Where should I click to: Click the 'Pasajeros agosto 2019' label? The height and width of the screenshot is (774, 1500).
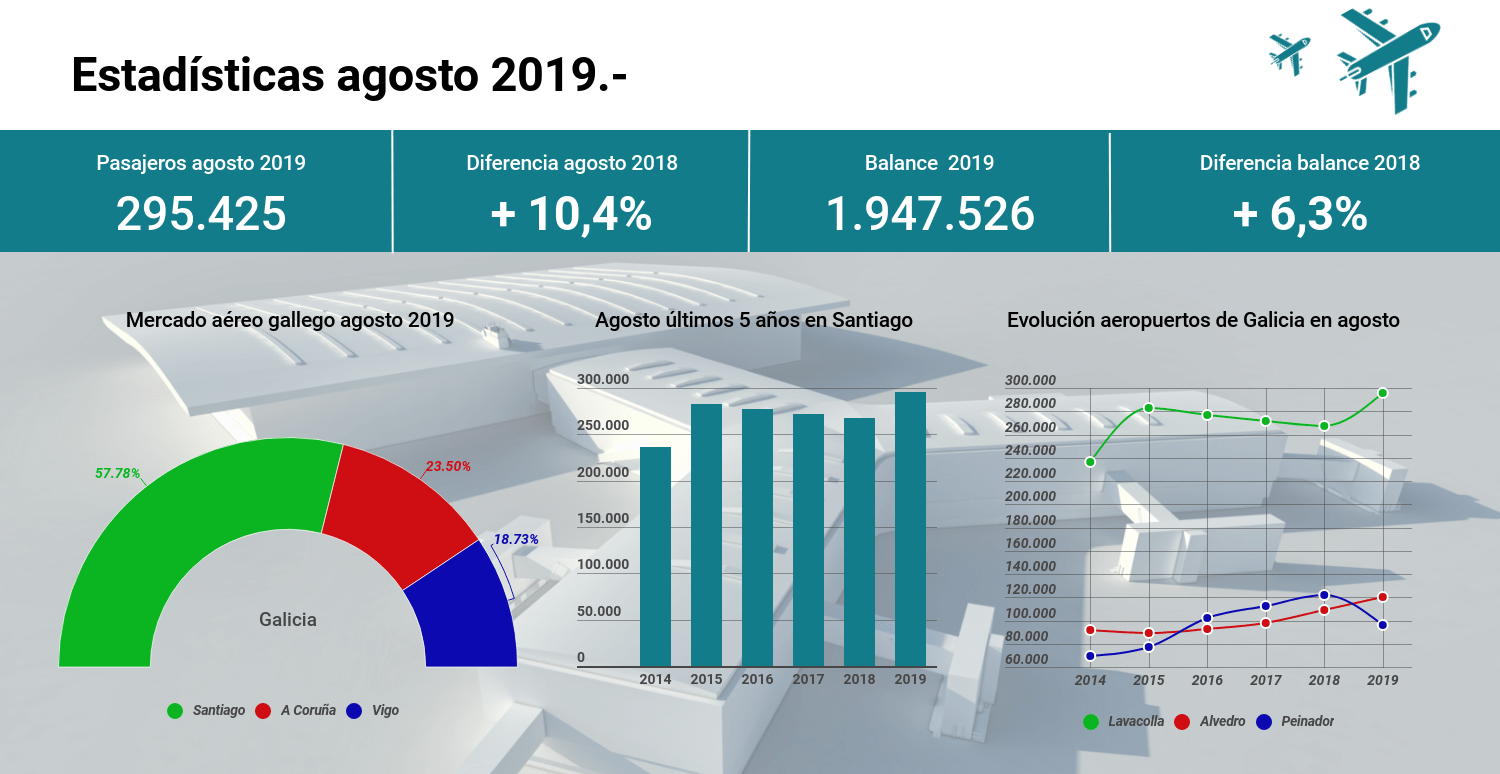[201, 163]
